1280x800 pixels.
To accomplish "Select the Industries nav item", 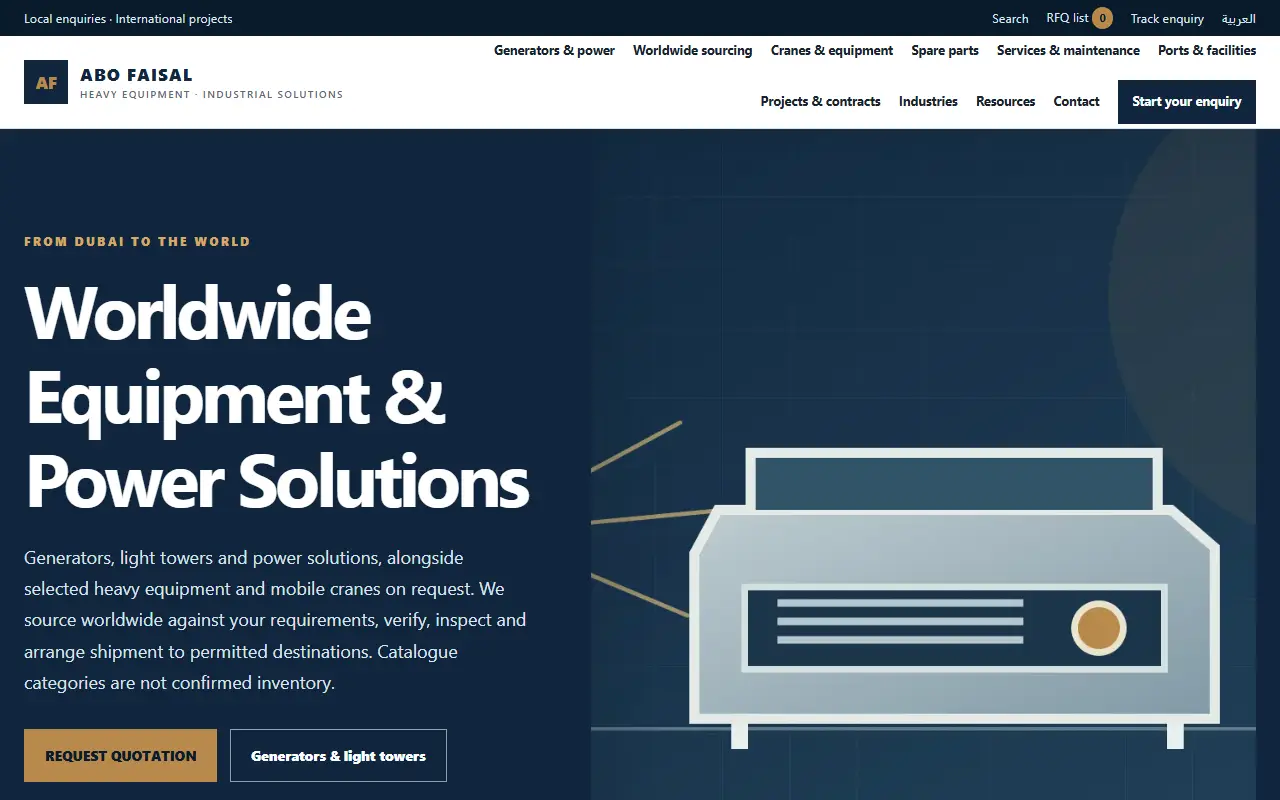I will pyautogui.click(x=928, y=101).
